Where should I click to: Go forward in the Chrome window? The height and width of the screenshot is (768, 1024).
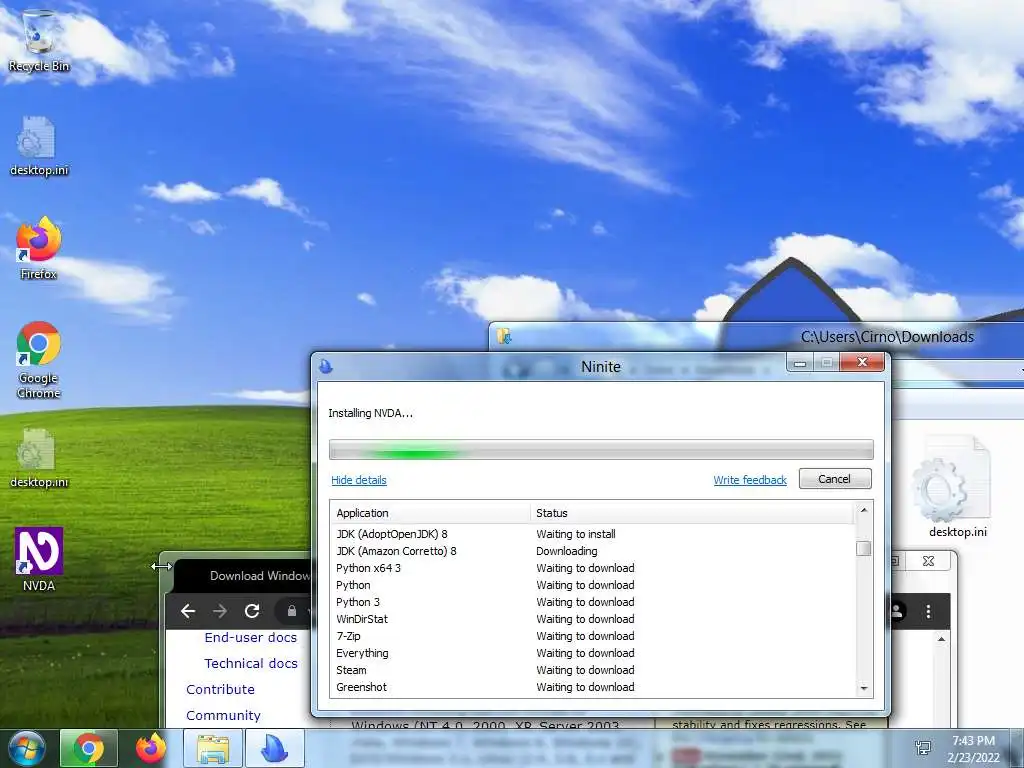pyautogui.click(x=220, y=611)
